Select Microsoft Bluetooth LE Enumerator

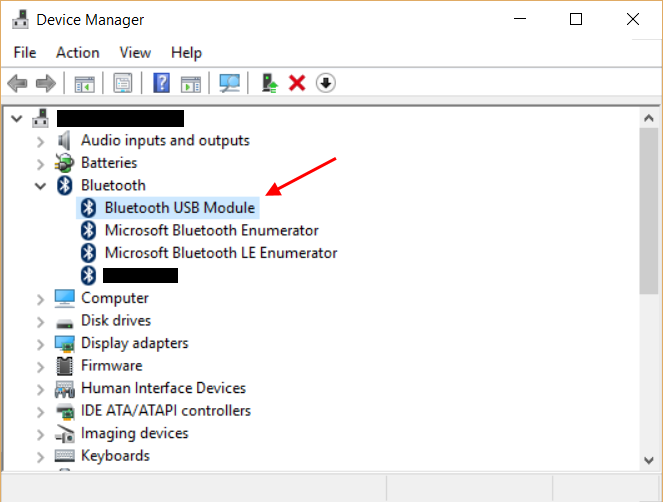click(x=221, y=253)
